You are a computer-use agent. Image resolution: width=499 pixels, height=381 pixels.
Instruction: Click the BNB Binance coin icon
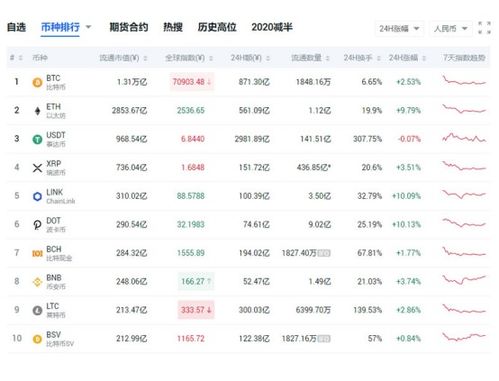[x=37, y=282]
